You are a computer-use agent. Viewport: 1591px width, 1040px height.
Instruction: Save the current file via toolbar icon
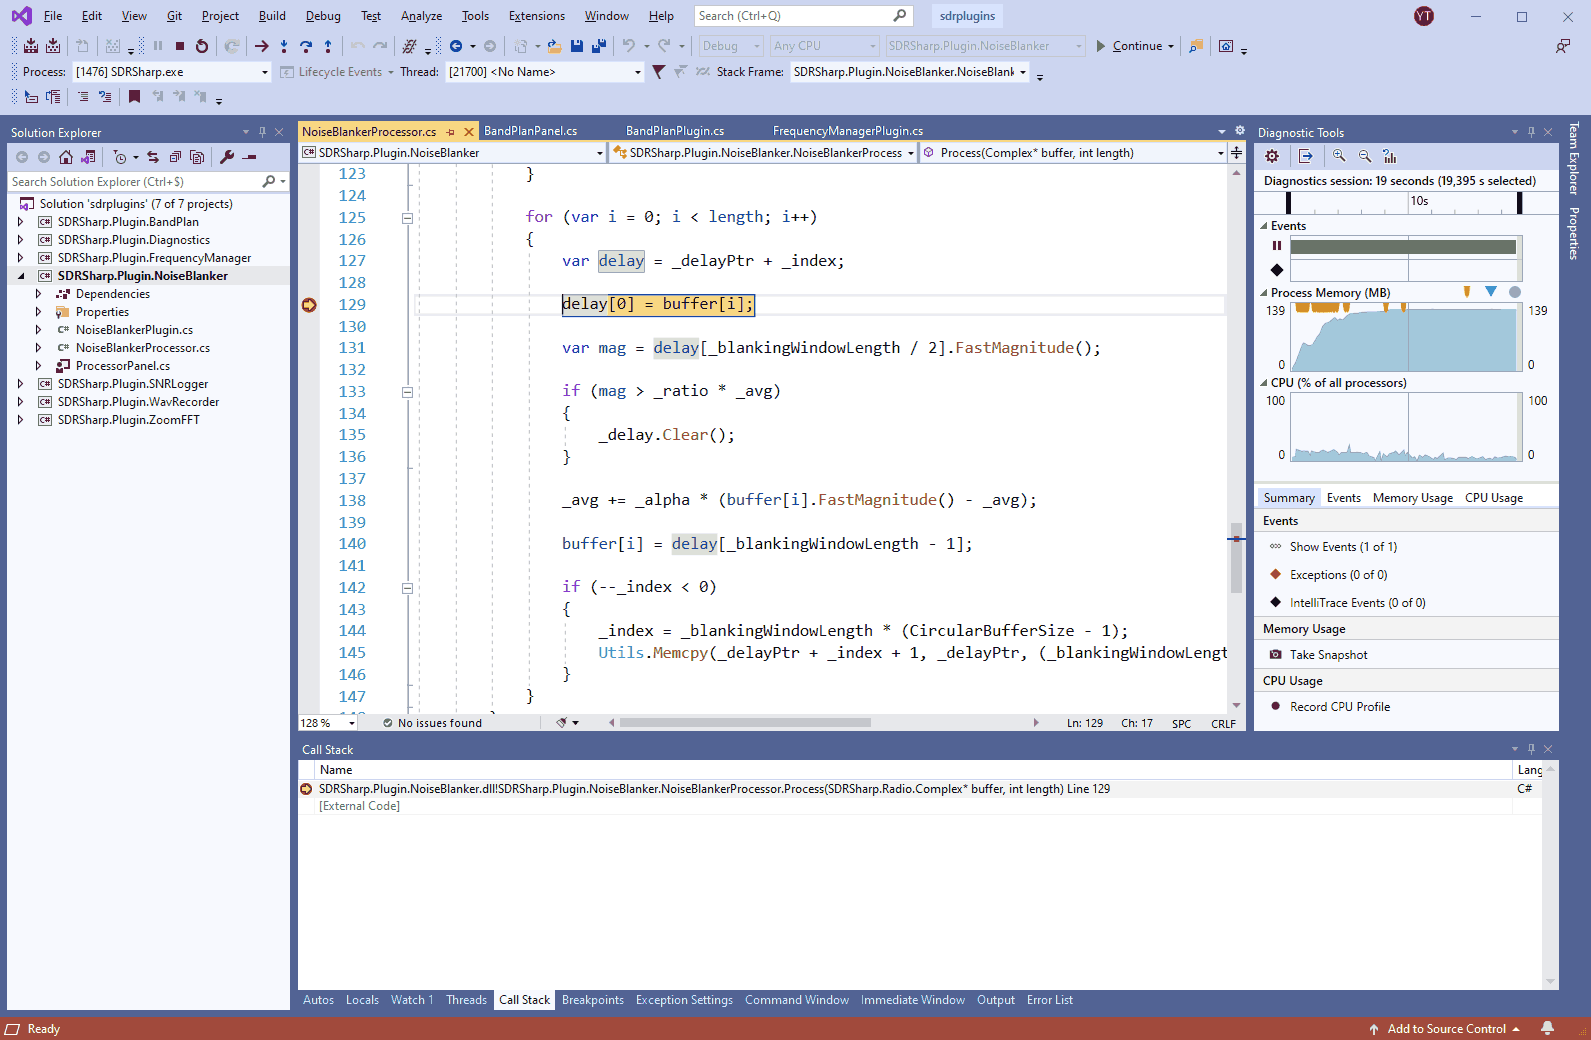[577, 46]
